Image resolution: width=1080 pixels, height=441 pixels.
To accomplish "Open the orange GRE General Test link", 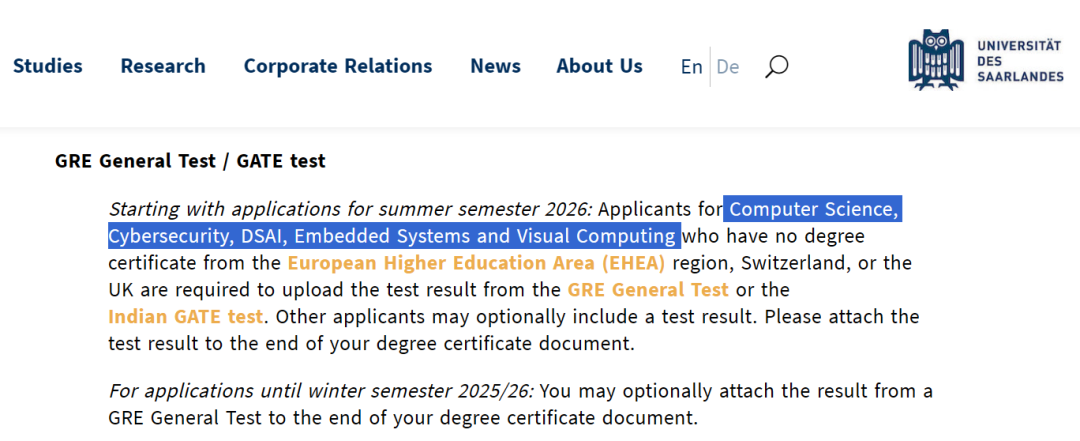I will click(x=648, y=290).
